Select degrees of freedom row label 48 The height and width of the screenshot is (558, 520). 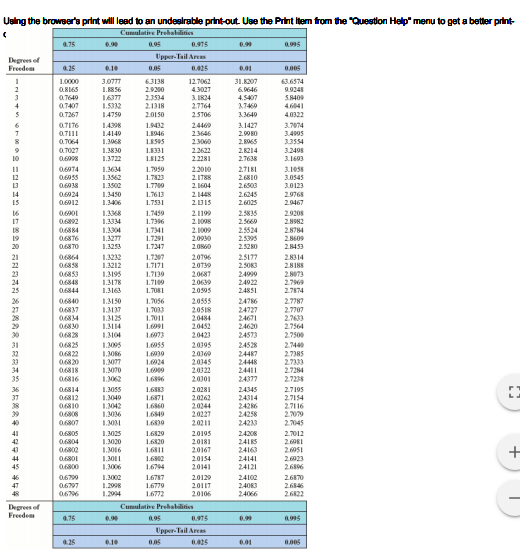[x=16, y=494]
